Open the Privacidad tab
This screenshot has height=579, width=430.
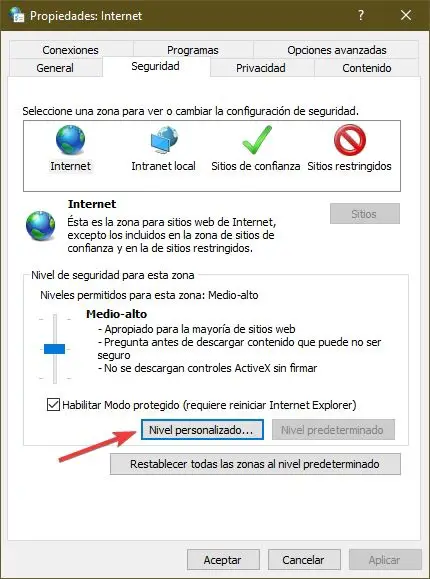pyautogui.click(x=260, y=68)
